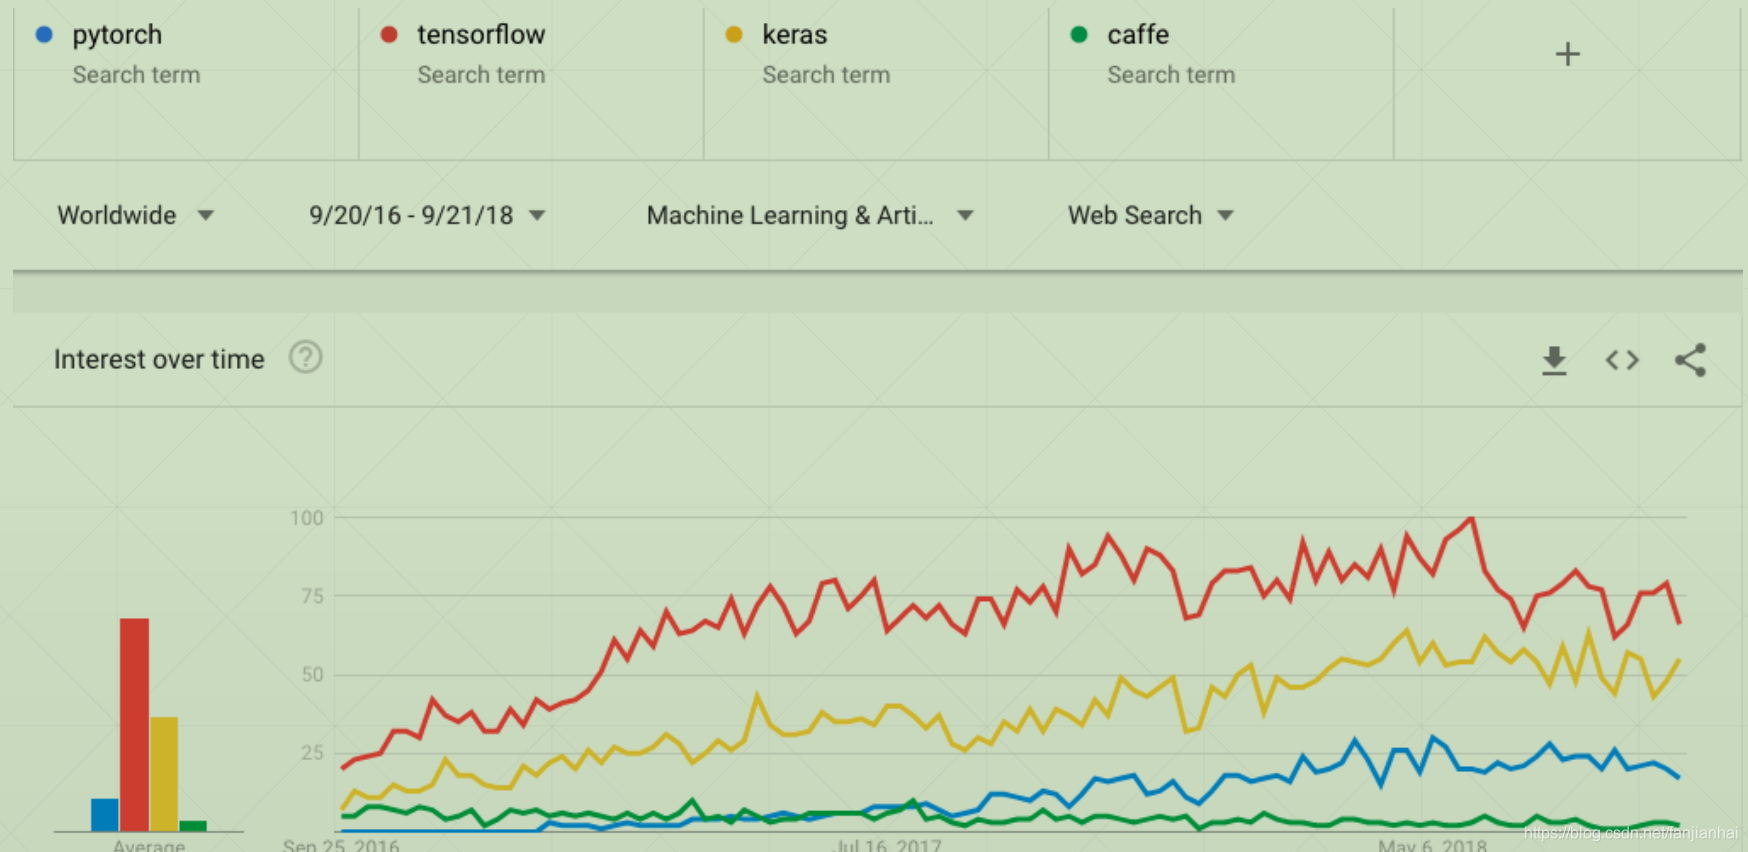Viewport: 1748px width, 852px height.
Task: Select the tensorflow search term box
Action: (x=531, y=82)
